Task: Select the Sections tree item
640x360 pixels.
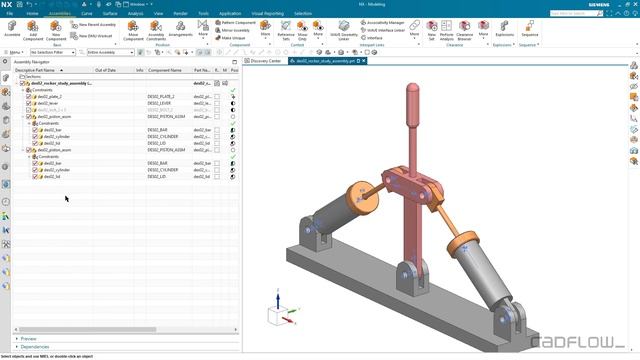Action: click(x=33, y=77)
